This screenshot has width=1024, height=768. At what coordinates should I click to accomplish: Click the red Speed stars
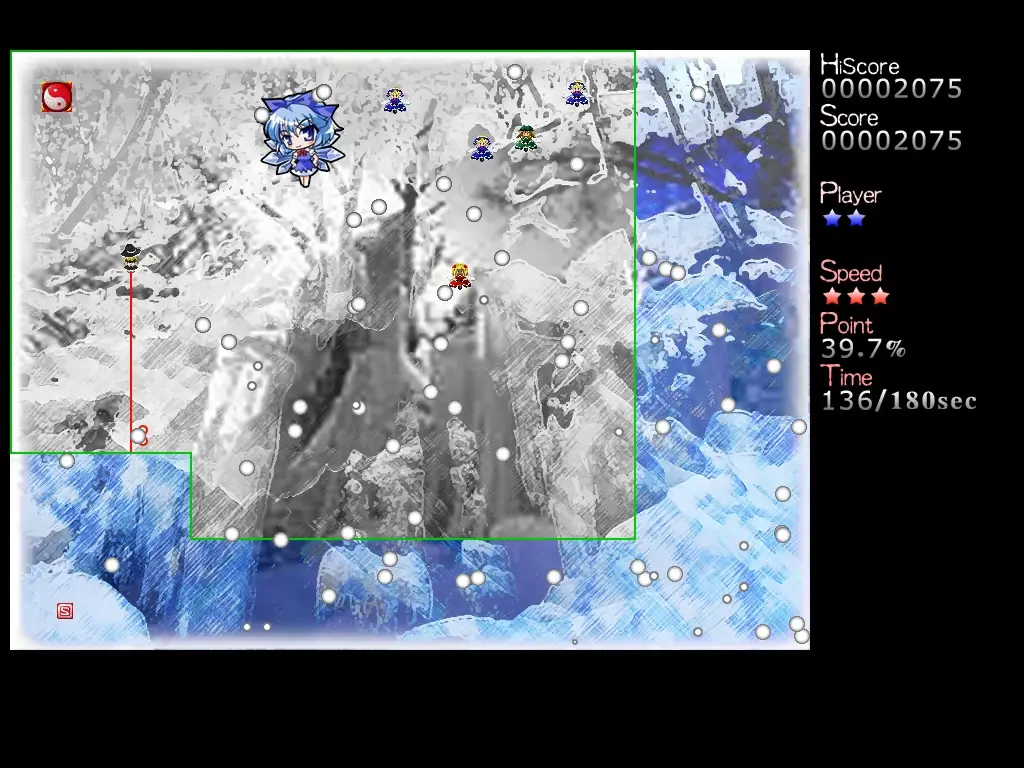[x=856, y=296]
